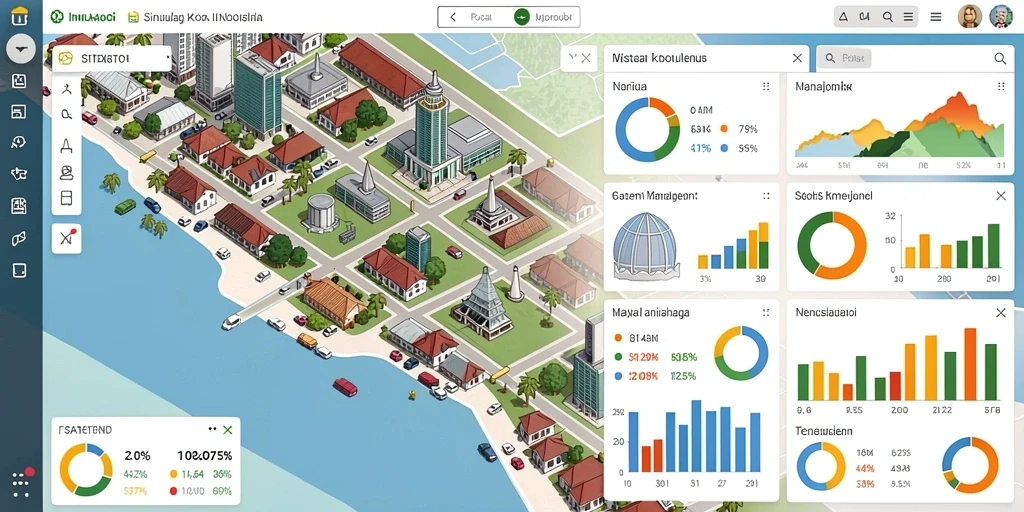This screenshot has height=512, width=1024.
Task: Open the clock history icon in dark sidebar
Action: coord(19,142)
